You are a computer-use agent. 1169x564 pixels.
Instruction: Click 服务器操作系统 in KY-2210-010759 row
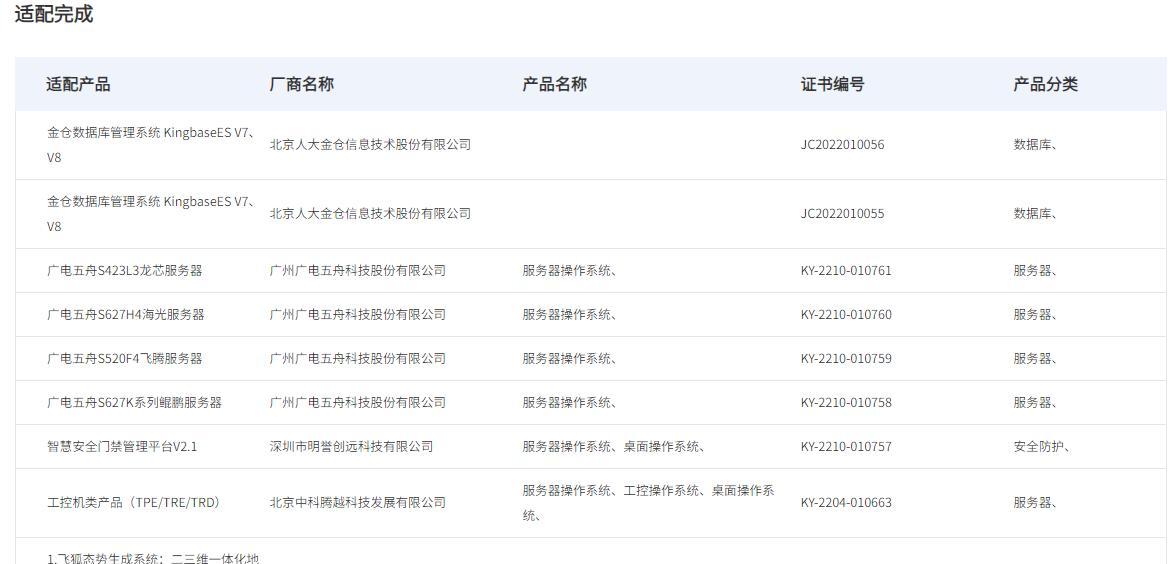(569, 358)
